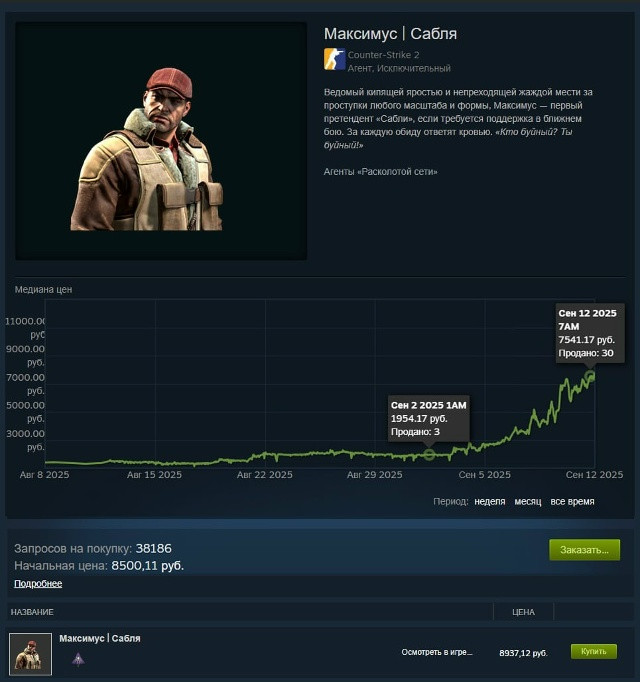
Task: Open the Максимус listing thumbnail image
Action: pos(30,654)
